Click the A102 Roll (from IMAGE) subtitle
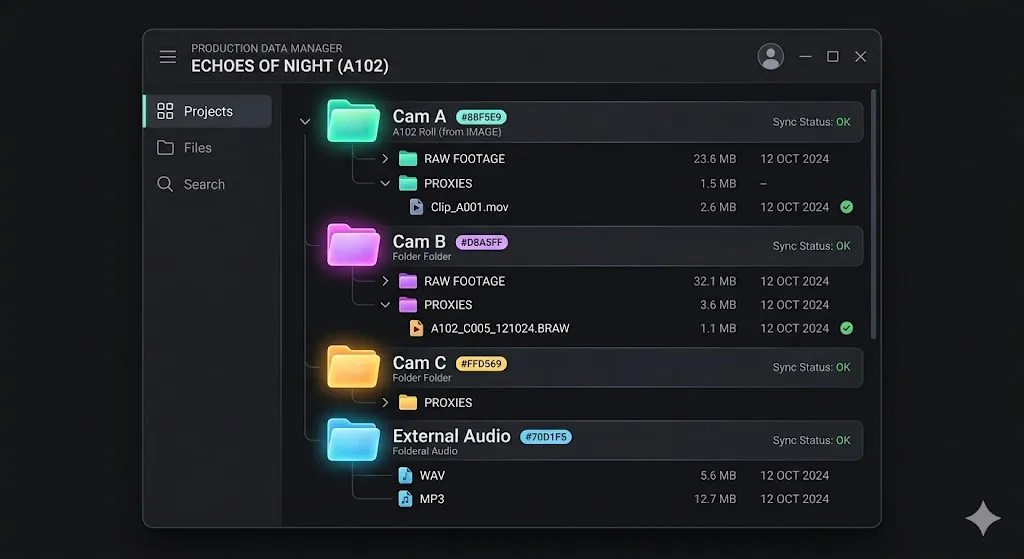 [x=447, y=132]
